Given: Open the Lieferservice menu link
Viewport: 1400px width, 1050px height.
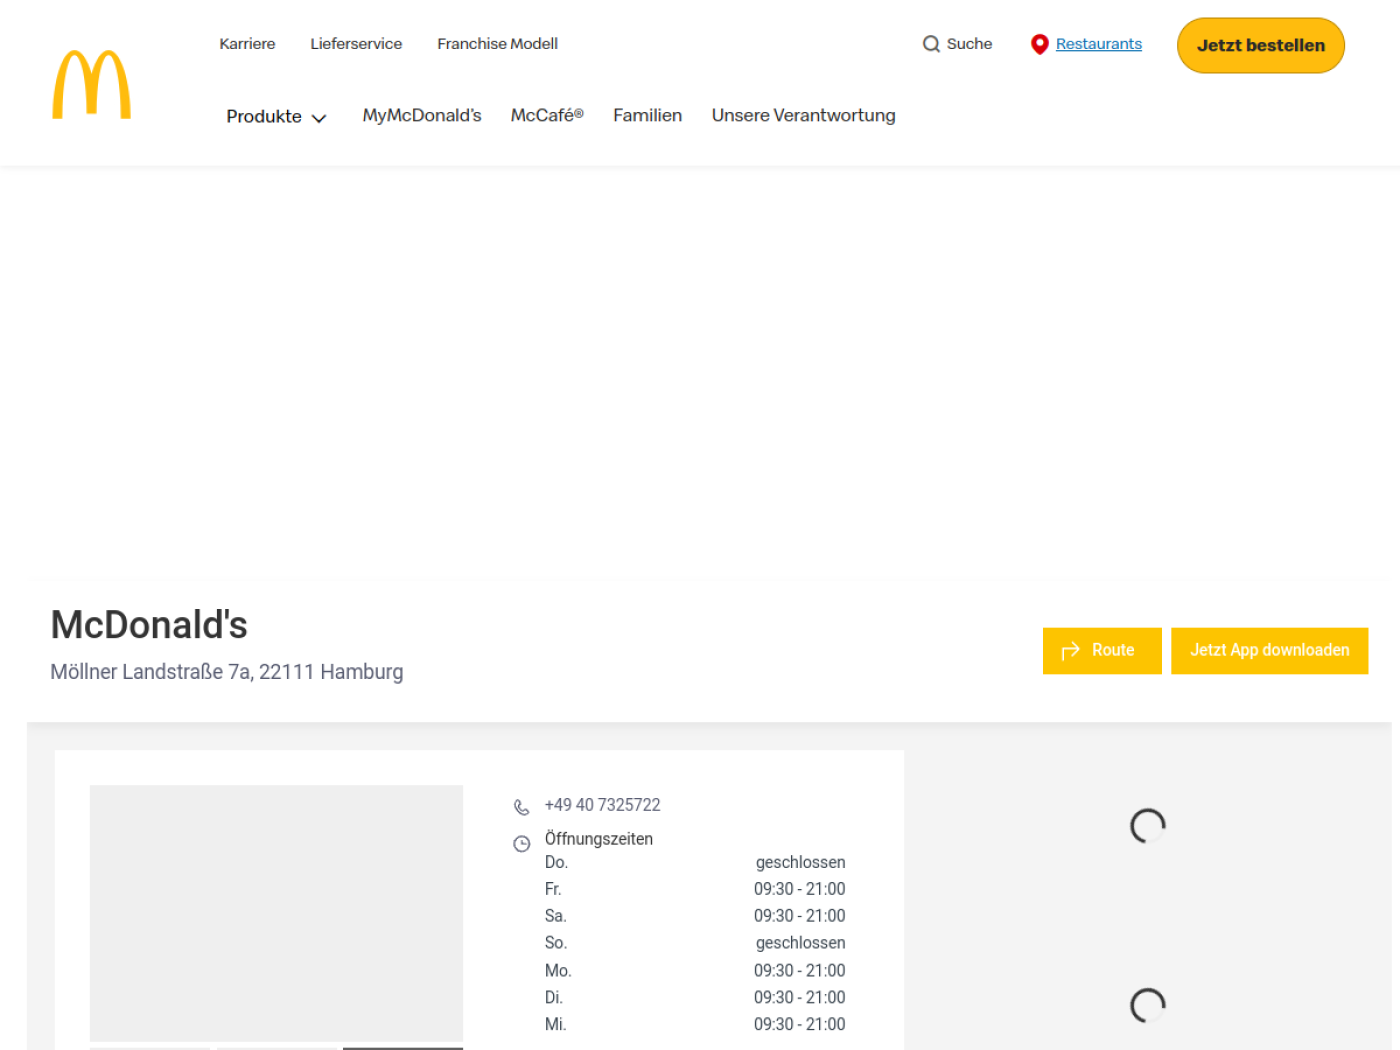Looking at the screenshot, I should [356, 44].
